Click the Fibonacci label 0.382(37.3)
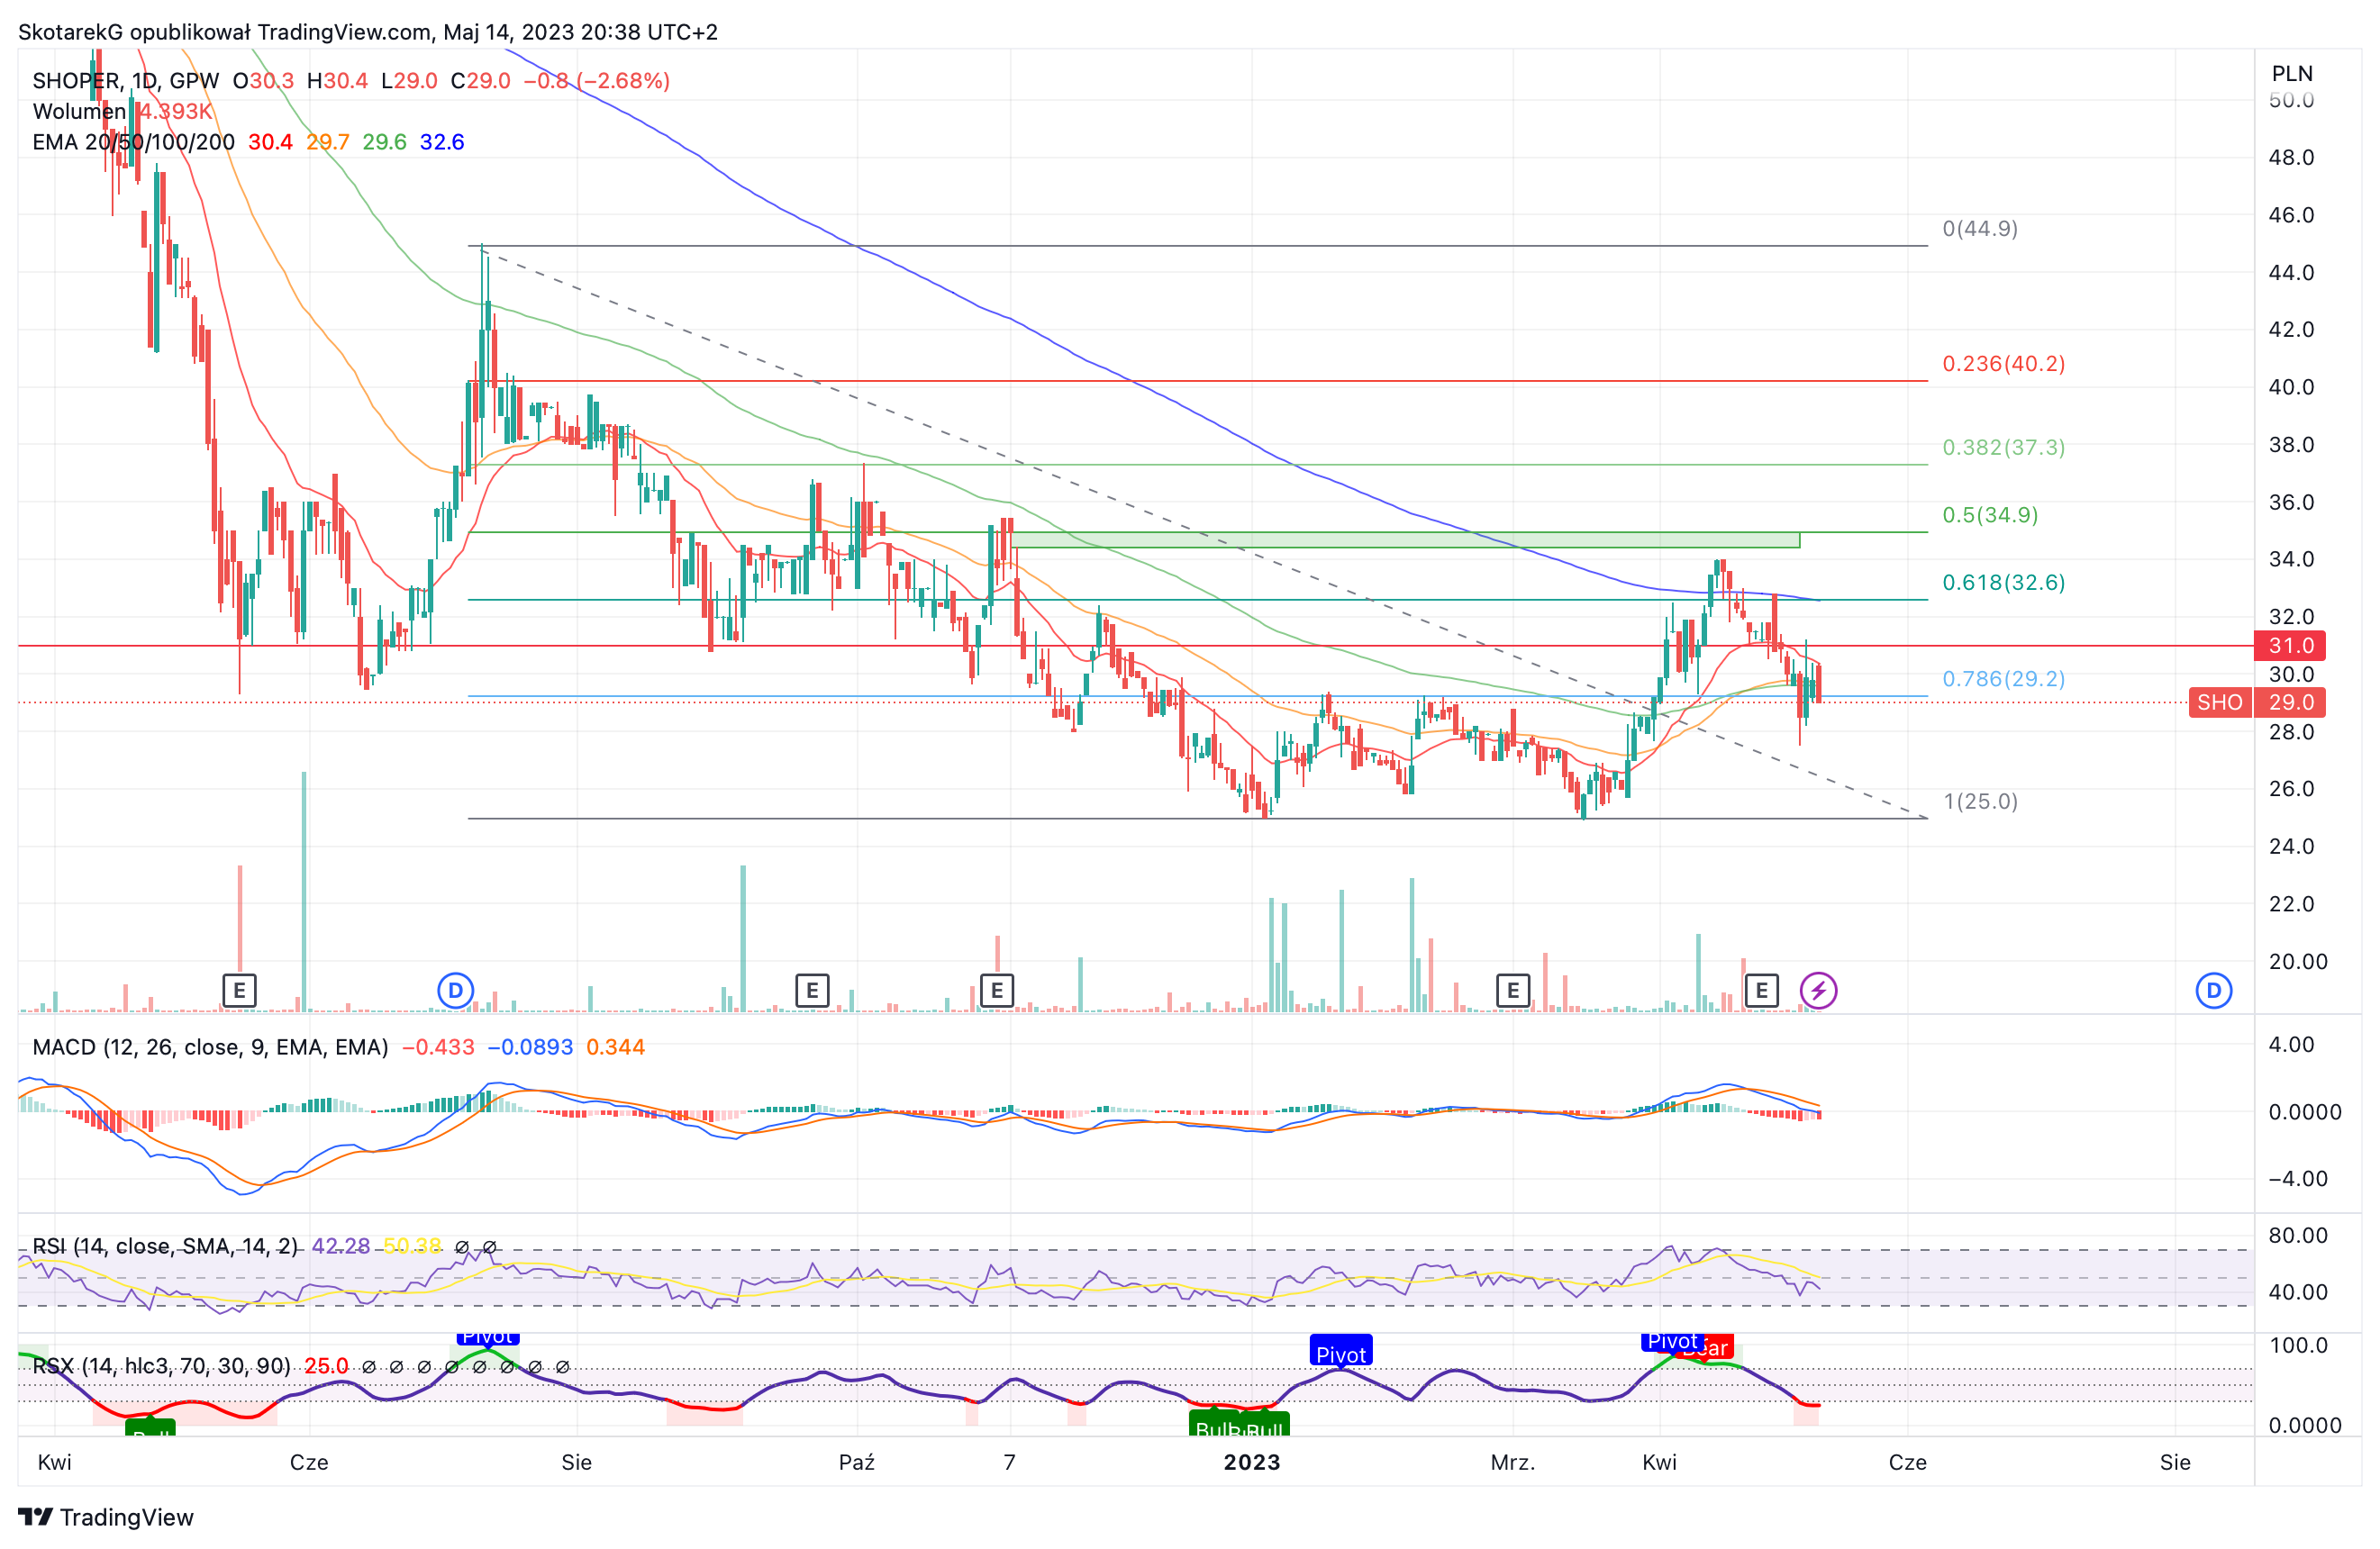This screenshot has width=2380, height=1549. click(2004, 448)
